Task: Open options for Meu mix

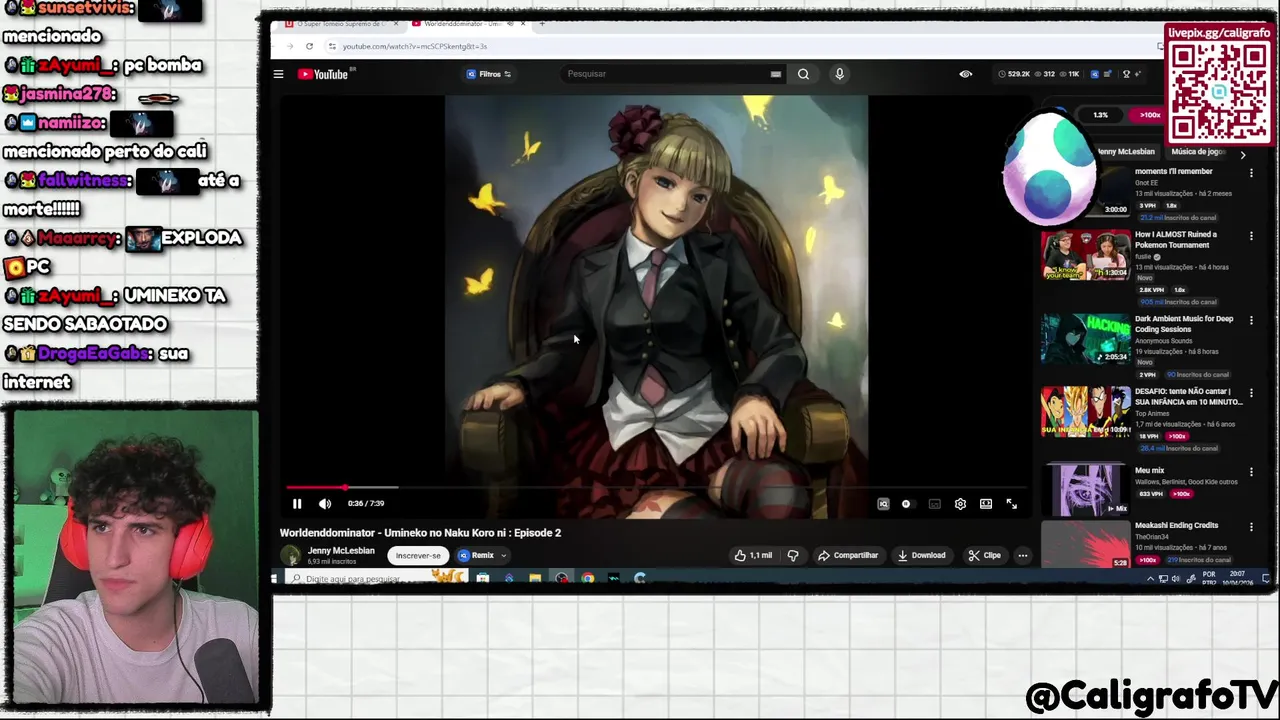Action: pyautogui.click(x=1251, y=472)
